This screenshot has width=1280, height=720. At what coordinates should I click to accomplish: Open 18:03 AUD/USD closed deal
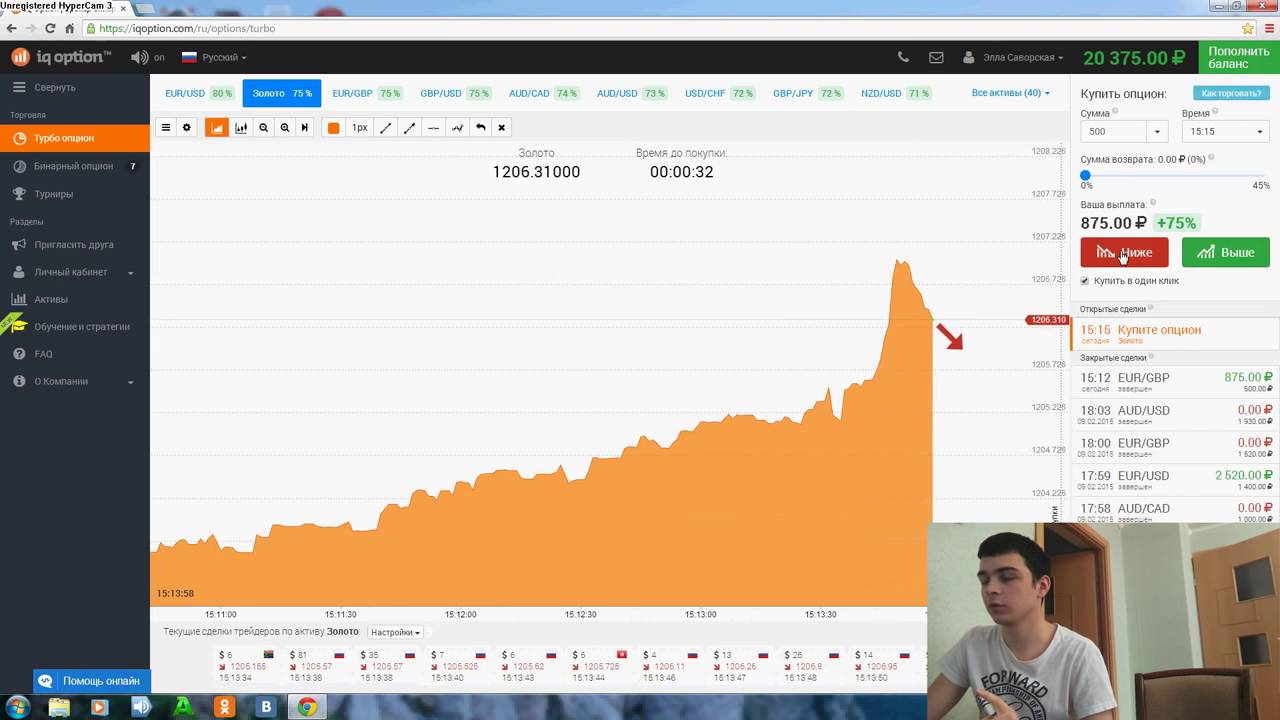[x=1175, y=415]
